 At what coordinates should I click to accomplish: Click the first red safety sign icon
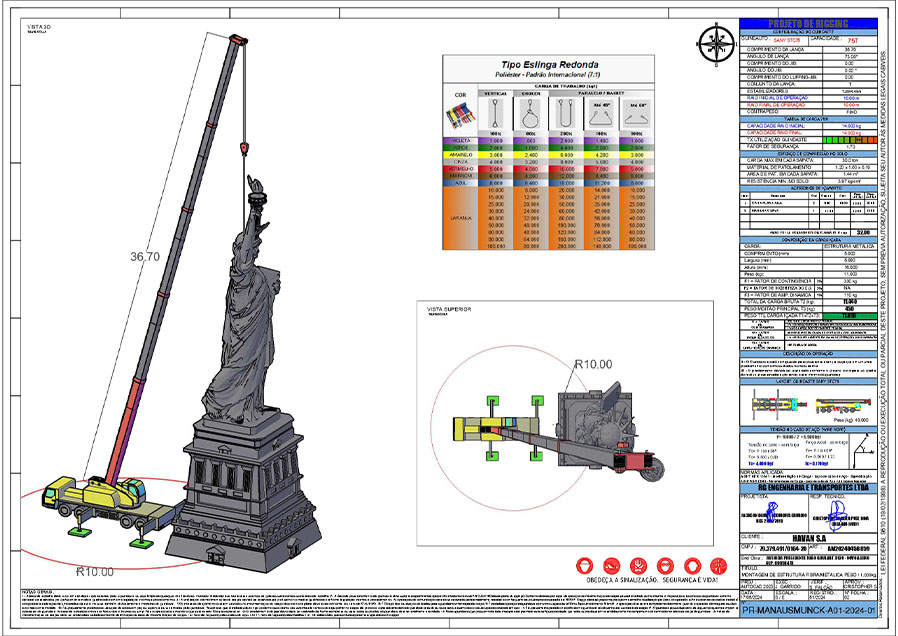point(584,566)
